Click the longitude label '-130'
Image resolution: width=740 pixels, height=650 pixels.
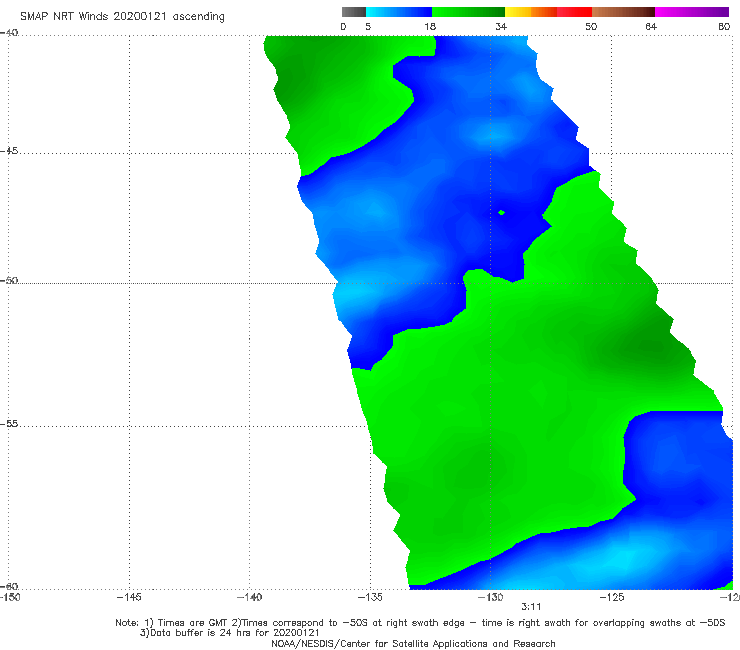[x=490, y=597]
